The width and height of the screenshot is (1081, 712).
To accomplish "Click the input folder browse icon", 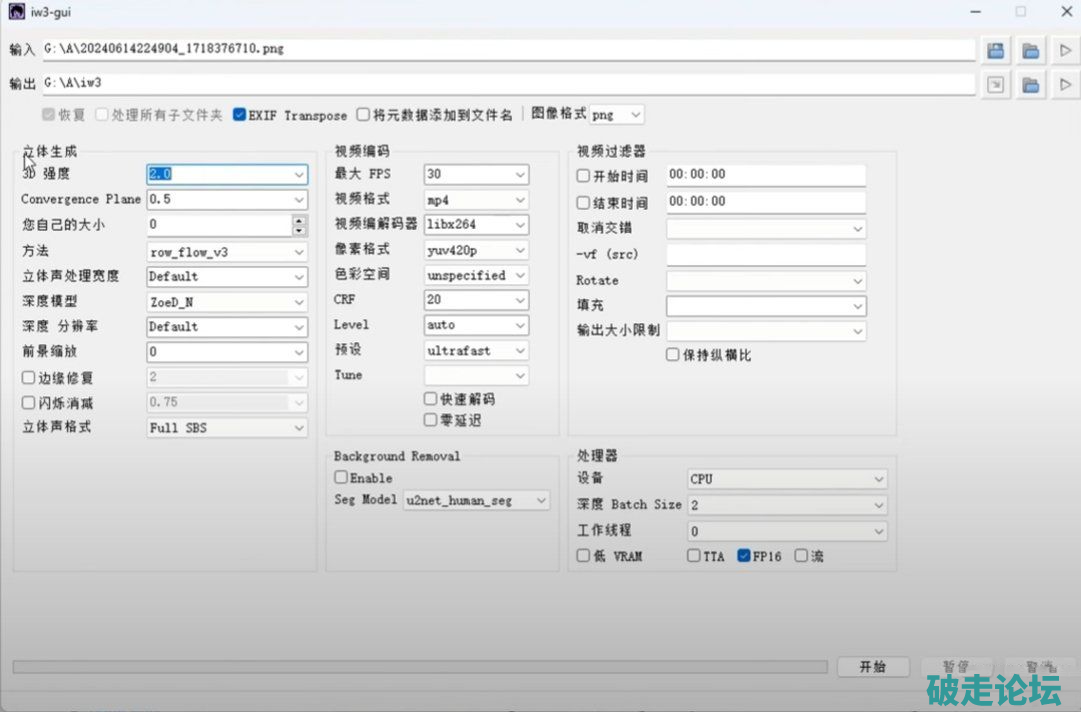I will pyautogui.click(x=1030, y=50).
